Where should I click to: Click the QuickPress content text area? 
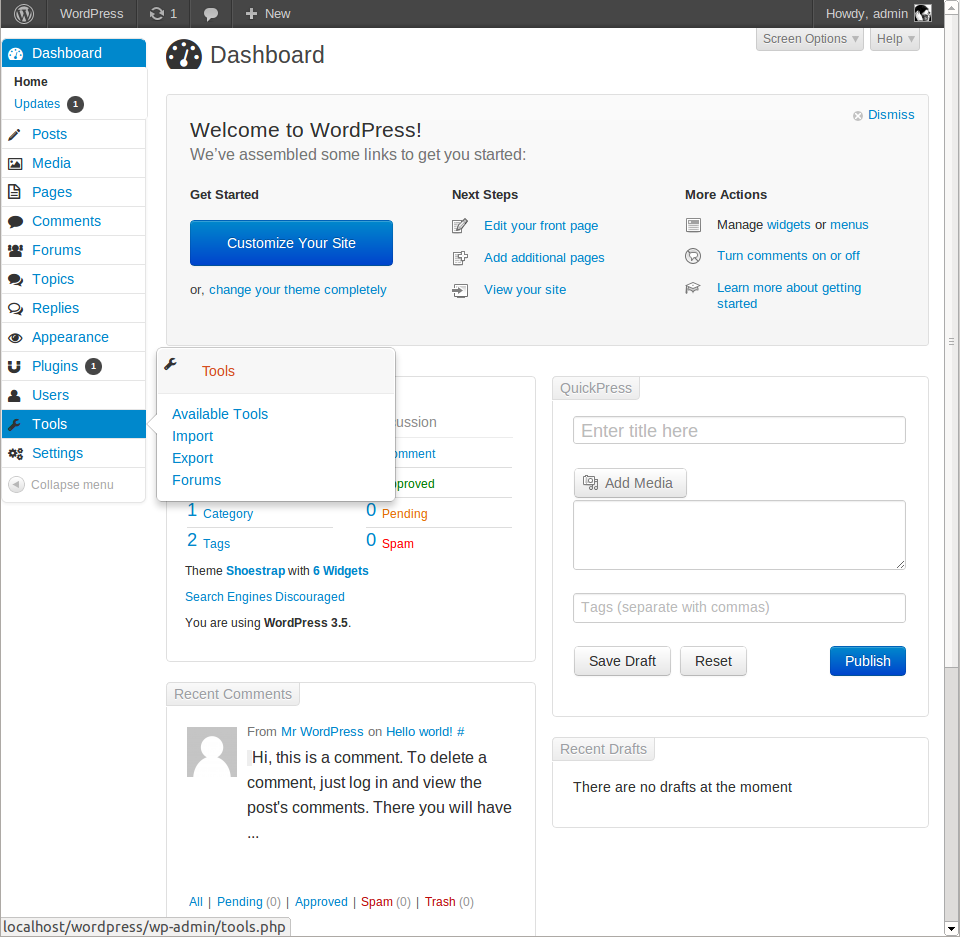click(x=739, y=535)
